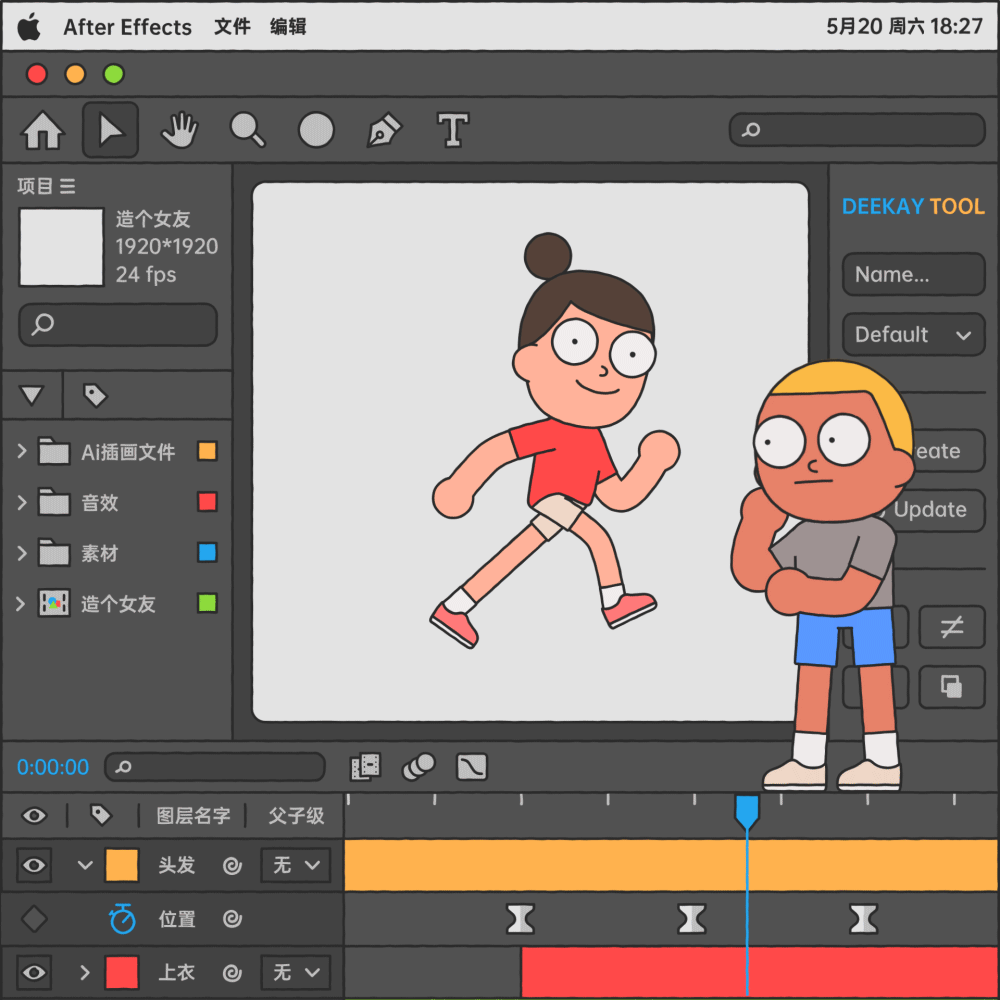Click the eye column header in timeline
Screen dimensions: 1000x1000
pos(34,815)
